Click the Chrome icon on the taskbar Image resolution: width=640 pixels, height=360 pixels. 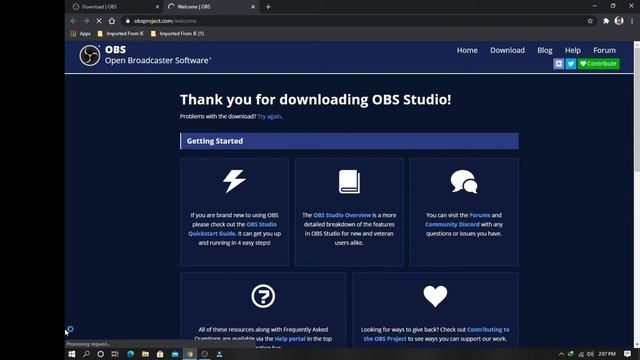point(190,354)
